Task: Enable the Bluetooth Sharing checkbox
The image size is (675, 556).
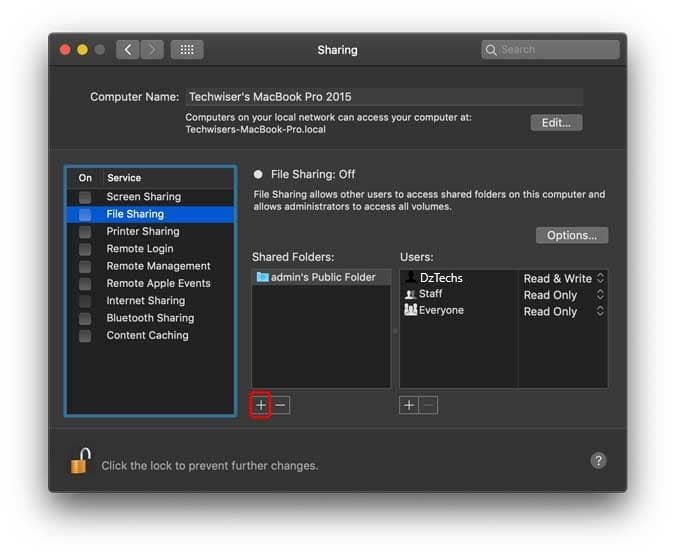Action: click(x=85, y=318)
